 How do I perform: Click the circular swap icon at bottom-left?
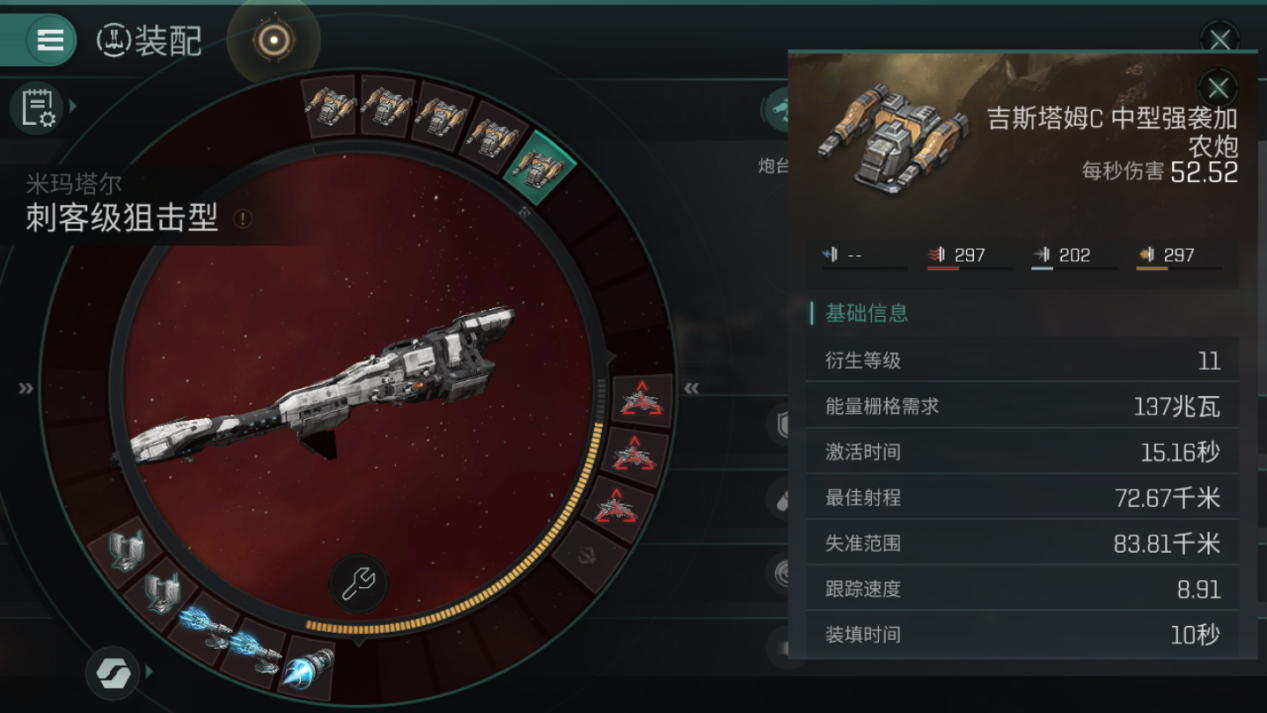[x=112, y=673]
